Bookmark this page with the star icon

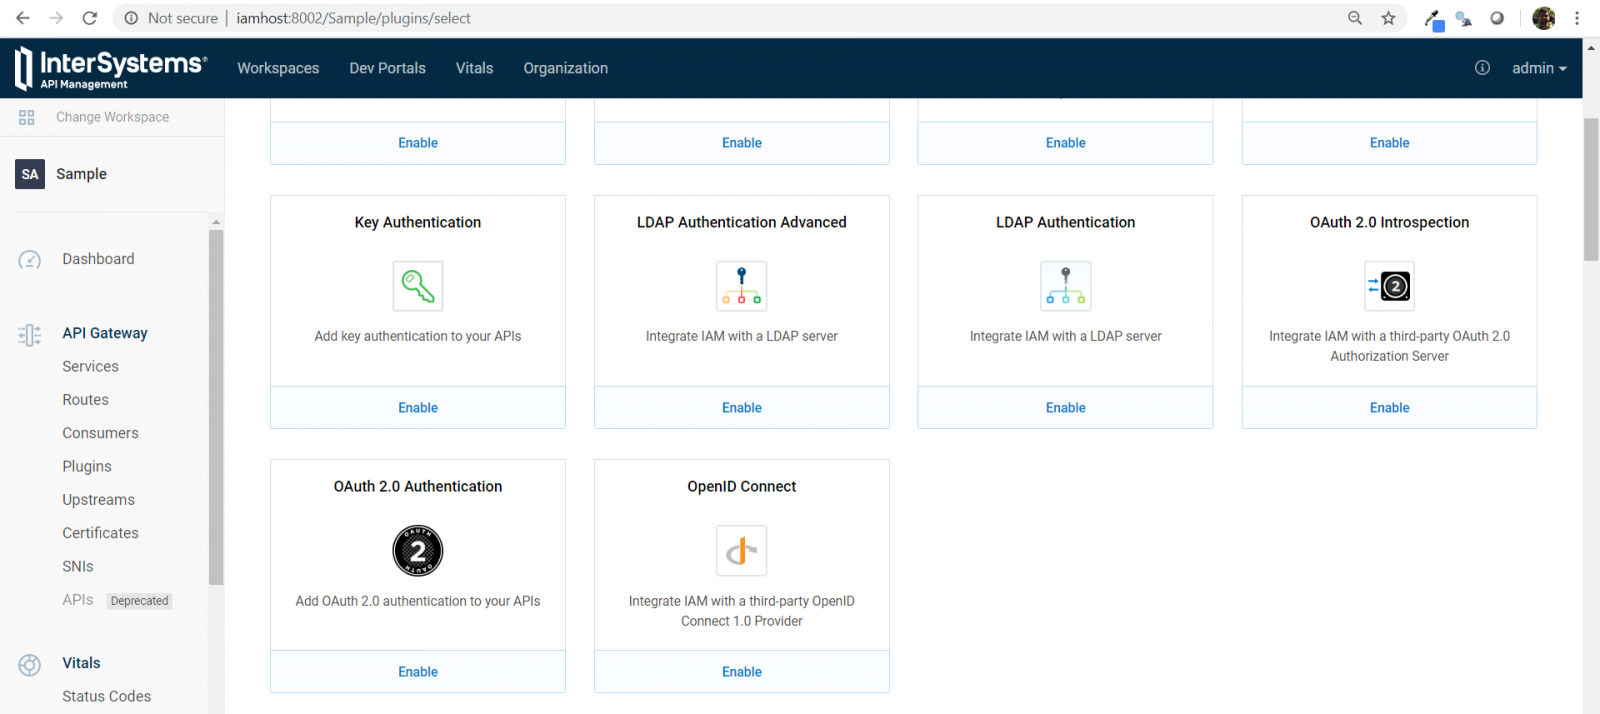[x=1389, y=18]
